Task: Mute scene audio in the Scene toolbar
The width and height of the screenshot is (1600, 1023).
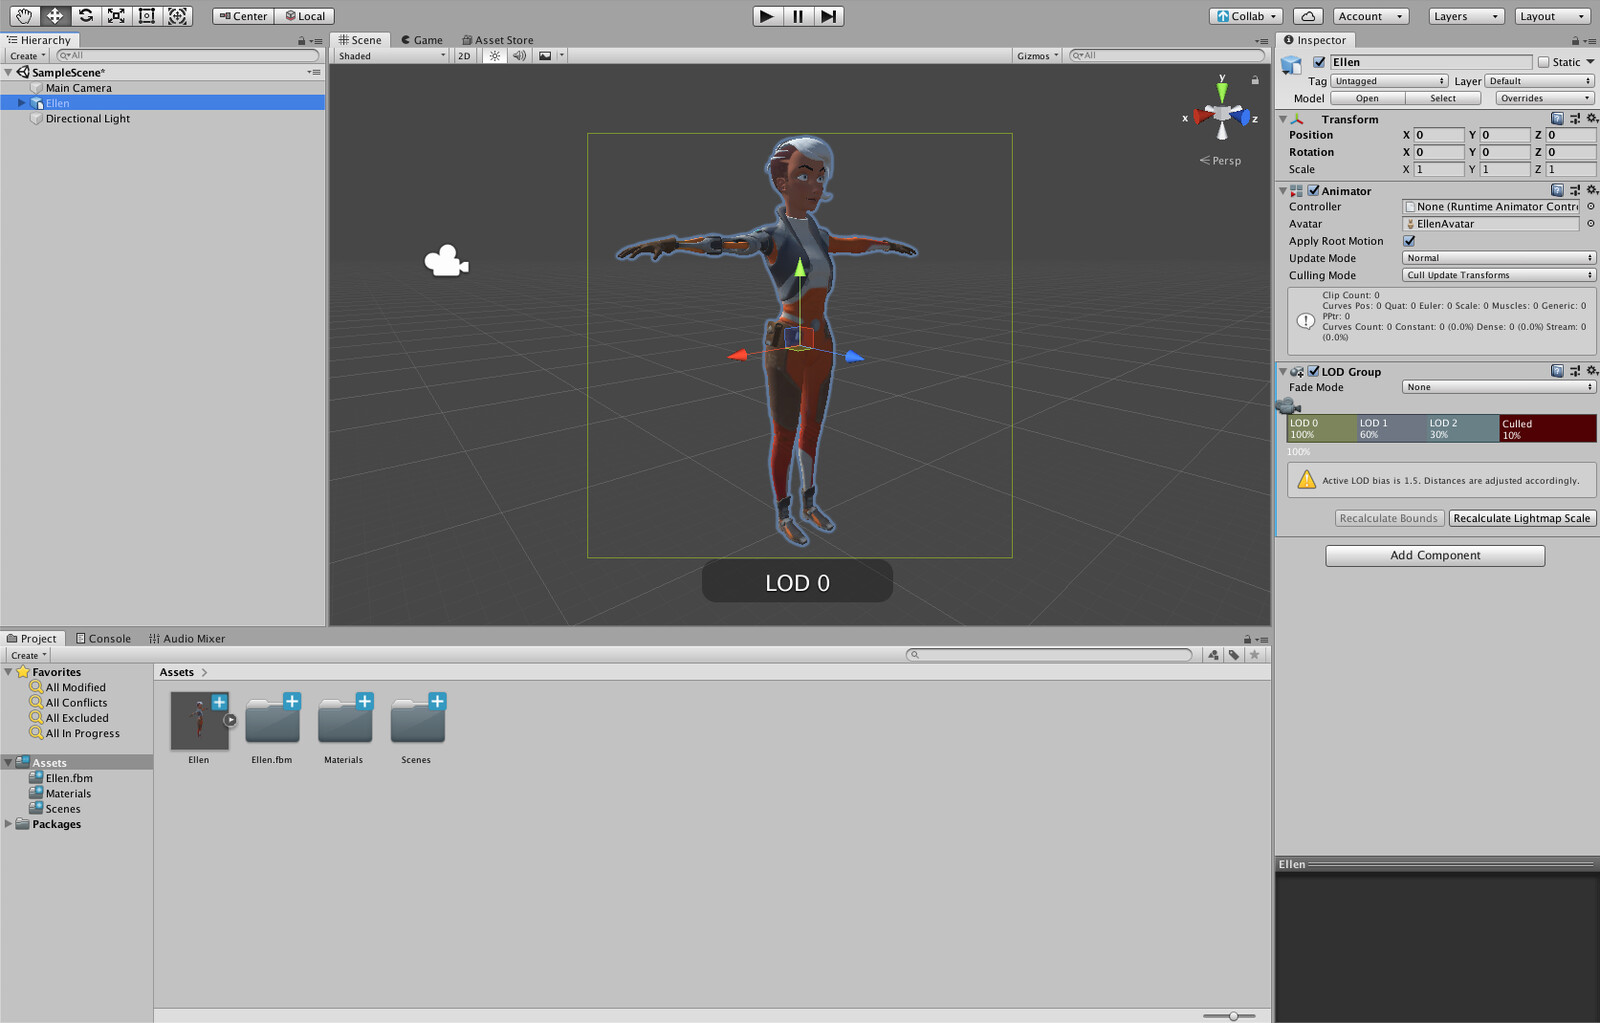Action: 519,55
